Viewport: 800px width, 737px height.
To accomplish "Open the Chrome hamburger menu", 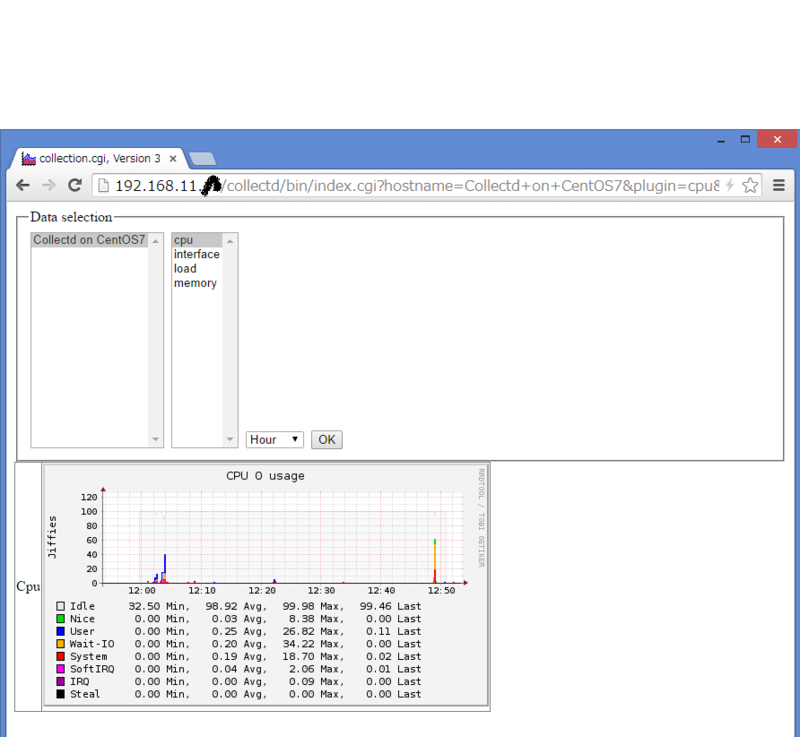I will (778, 185).
